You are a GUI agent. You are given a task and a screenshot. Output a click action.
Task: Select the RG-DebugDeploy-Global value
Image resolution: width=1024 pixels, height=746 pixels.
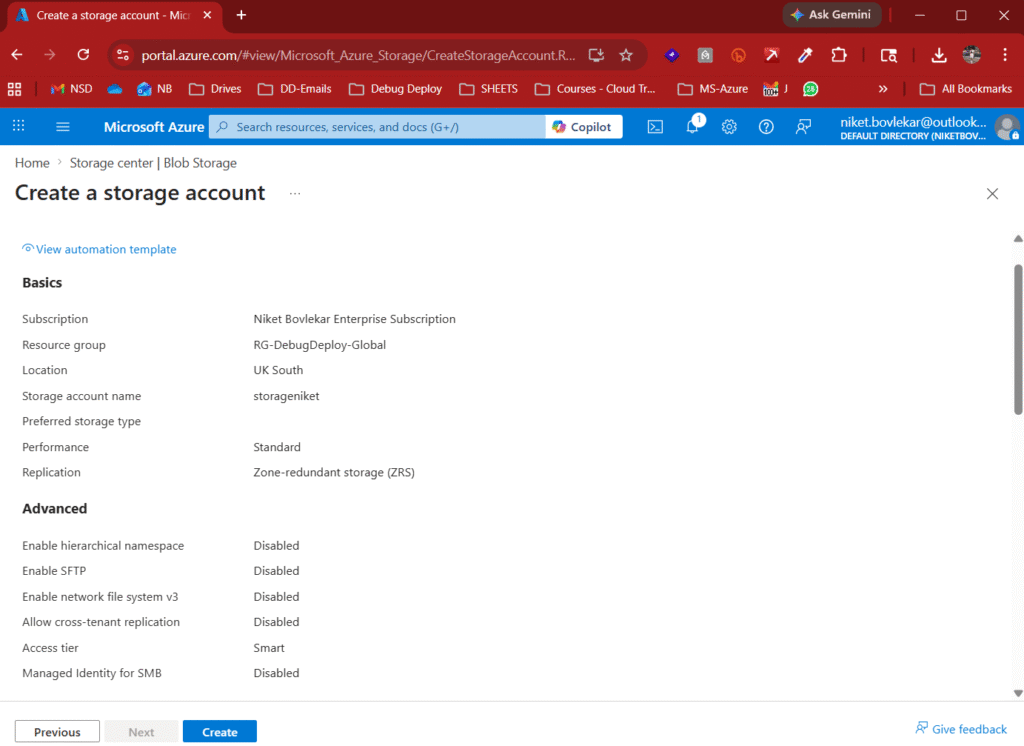pos(319,345)
